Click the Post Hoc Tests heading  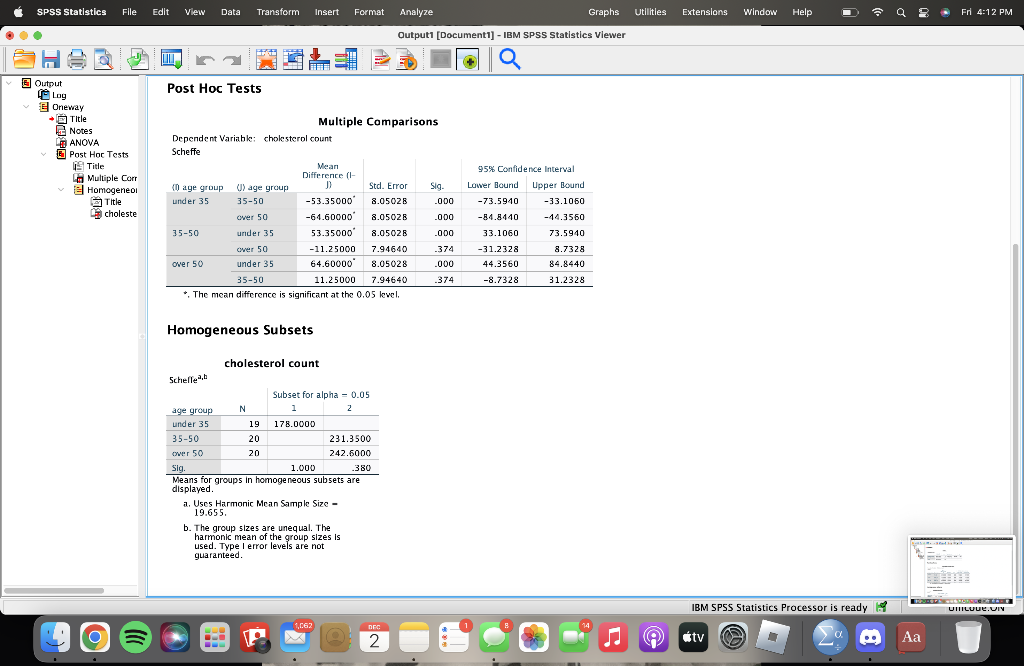click(214, 88)
